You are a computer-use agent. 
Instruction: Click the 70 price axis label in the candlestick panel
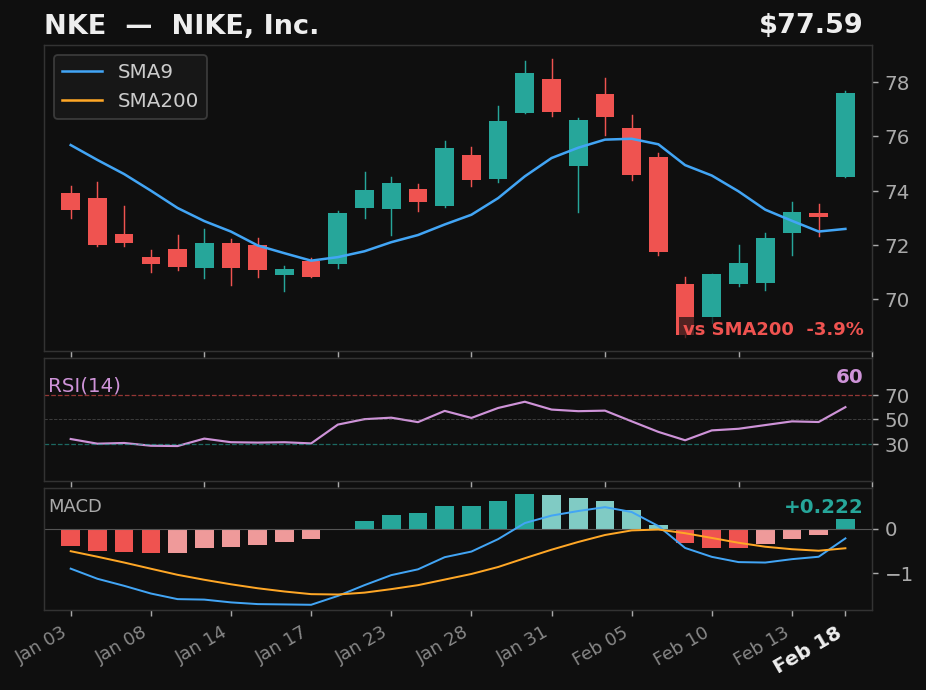(897, 300)
